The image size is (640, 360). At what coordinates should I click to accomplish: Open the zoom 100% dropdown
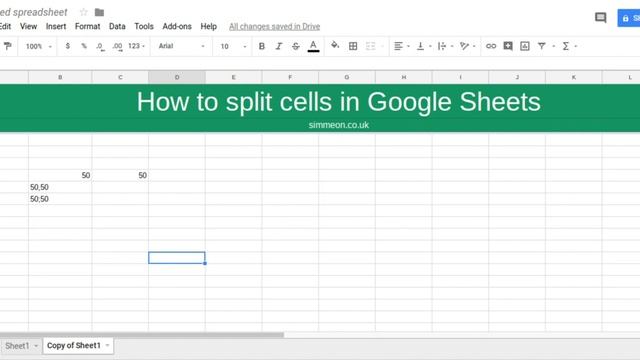pos(39,46)
